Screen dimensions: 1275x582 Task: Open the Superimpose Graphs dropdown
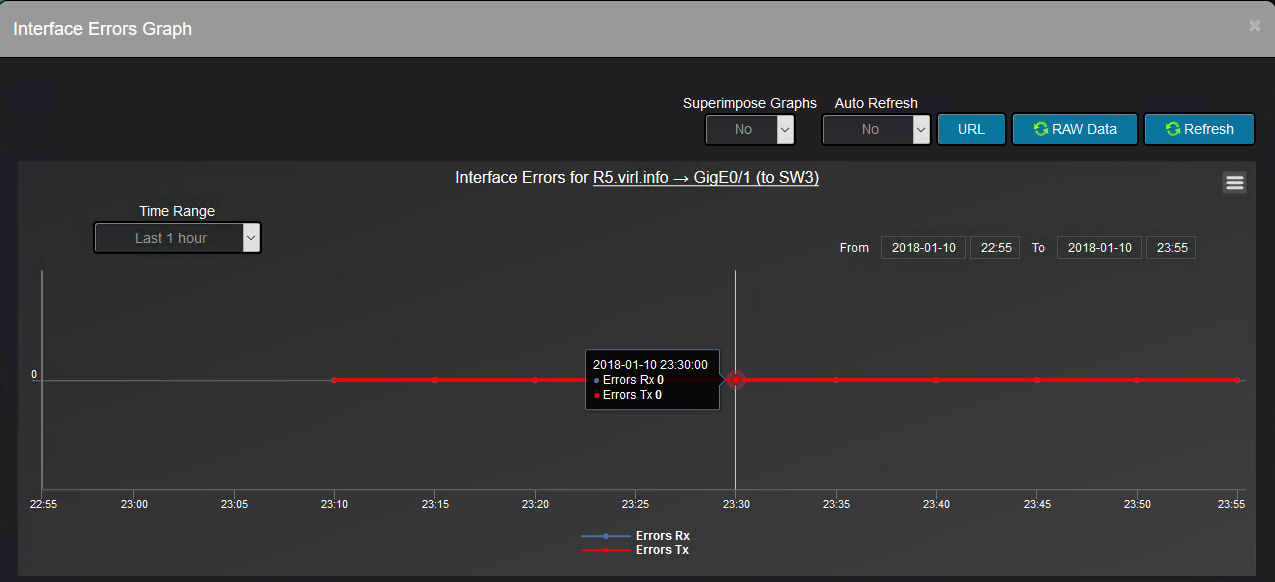(x=750, y=129)
